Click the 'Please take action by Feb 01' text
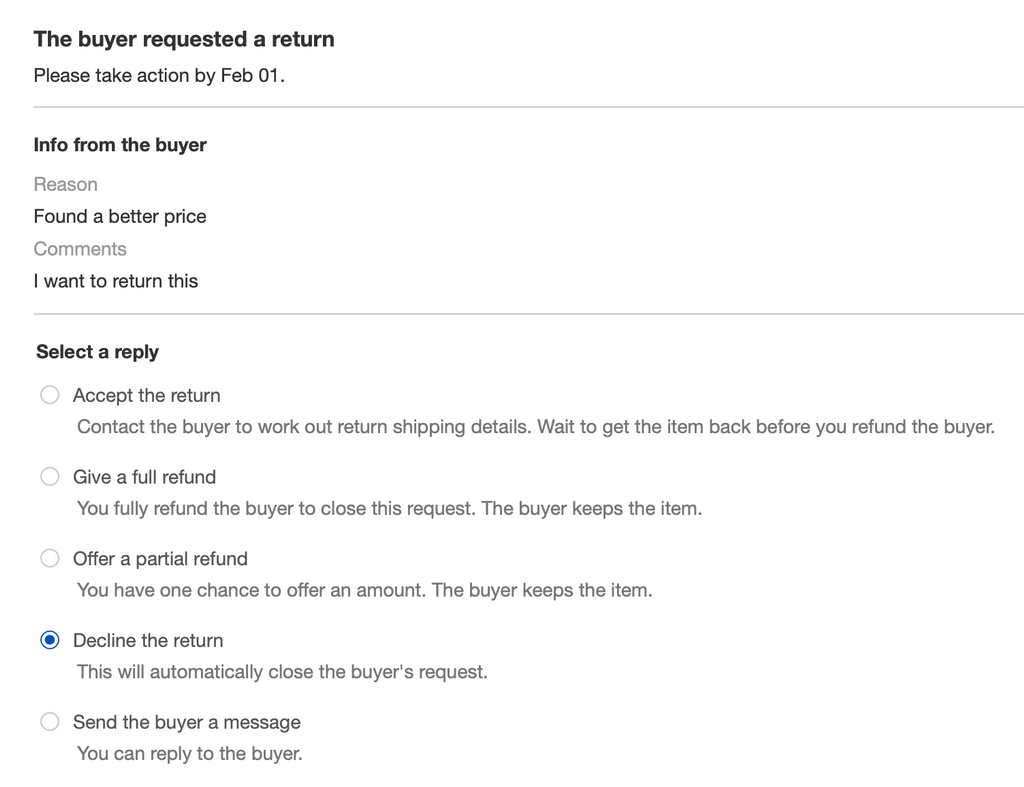The height and width of the screenshot is (787, 1024). point(159,75)
